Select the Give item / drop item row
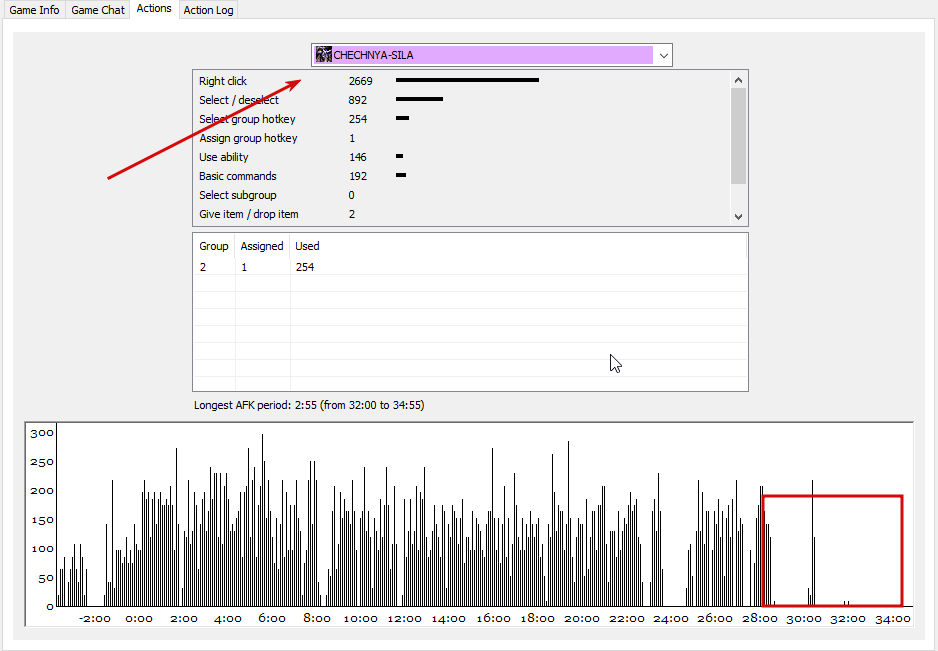 [461, 214]
